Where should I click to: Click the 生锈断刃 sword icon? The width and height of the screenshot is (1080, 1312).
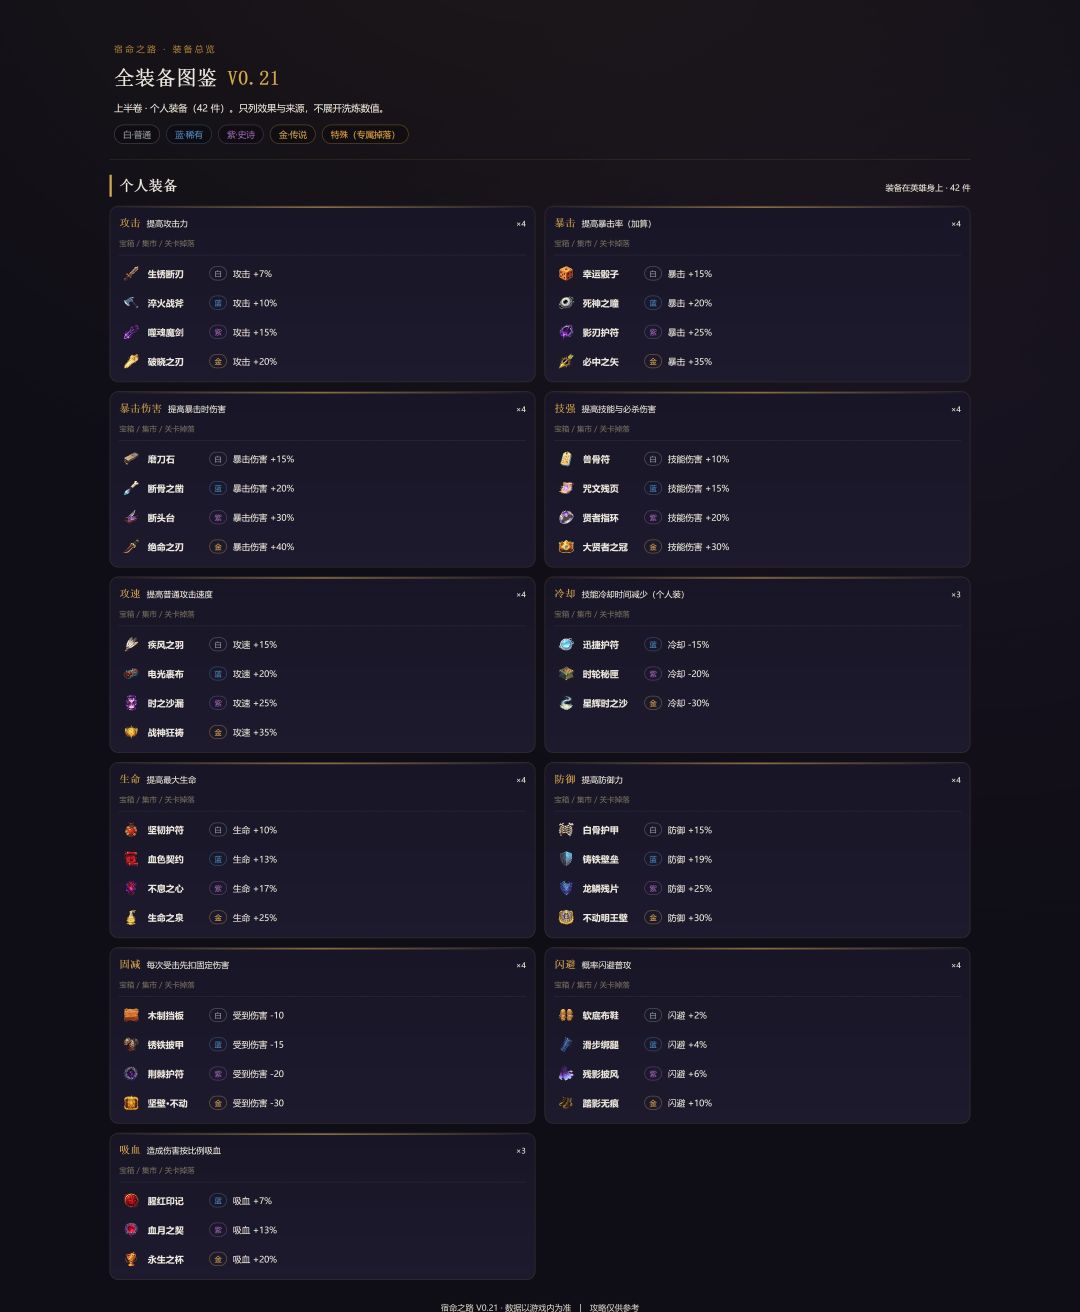click(131, 274)
